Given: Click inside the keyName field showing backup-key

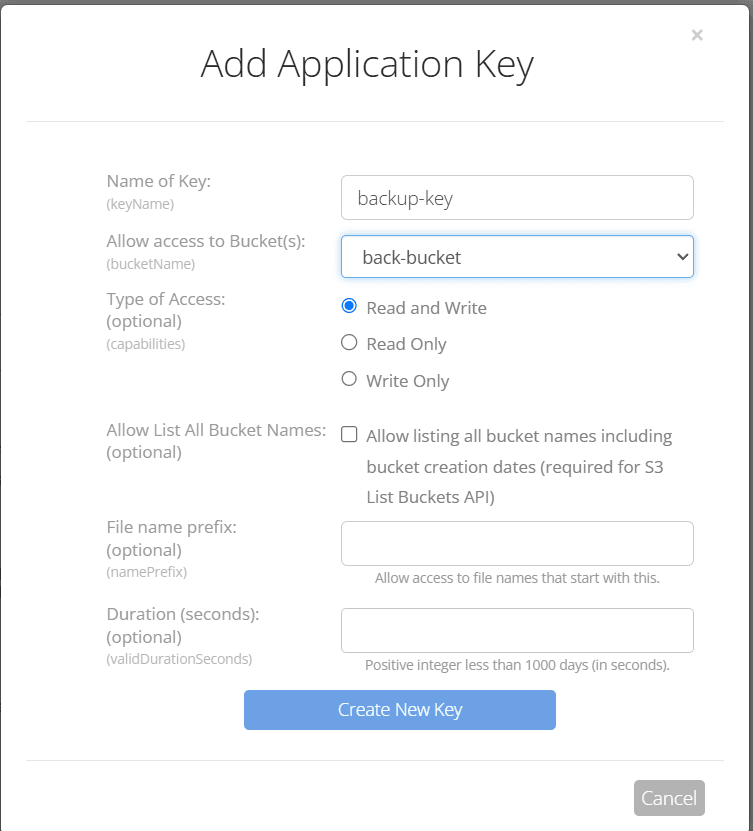Looking at the screenshot, I should (x=517, y=197).
